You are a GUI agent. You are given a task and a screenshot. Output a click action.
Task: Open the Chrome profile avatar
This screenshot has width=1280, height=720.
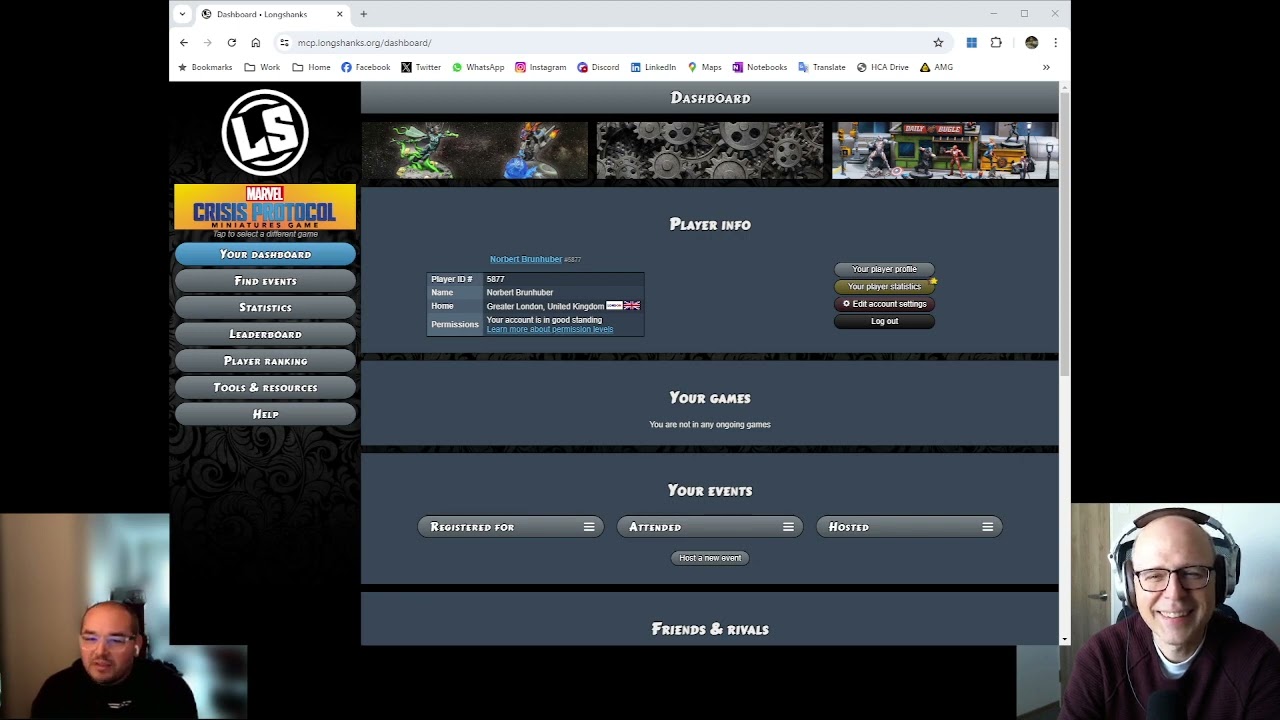(1032, 43)
